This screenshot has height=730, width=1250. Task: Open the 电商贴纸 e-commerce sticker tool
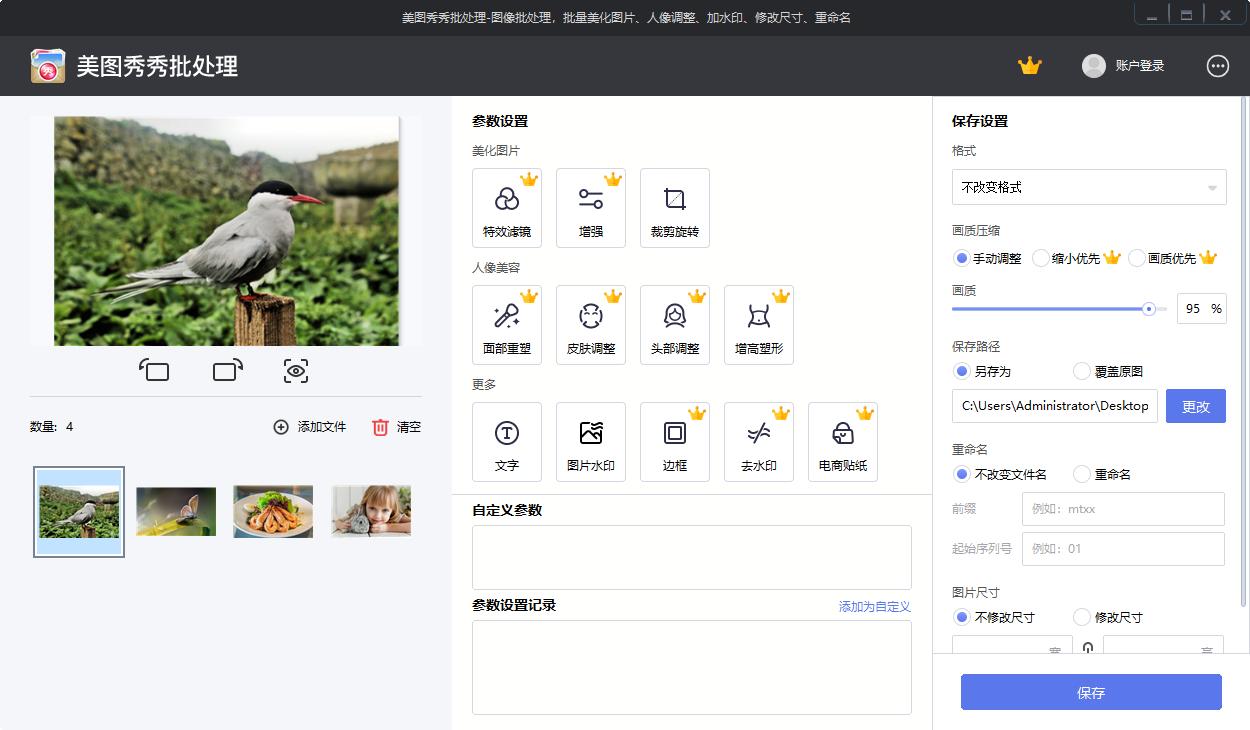pos(843,442)
